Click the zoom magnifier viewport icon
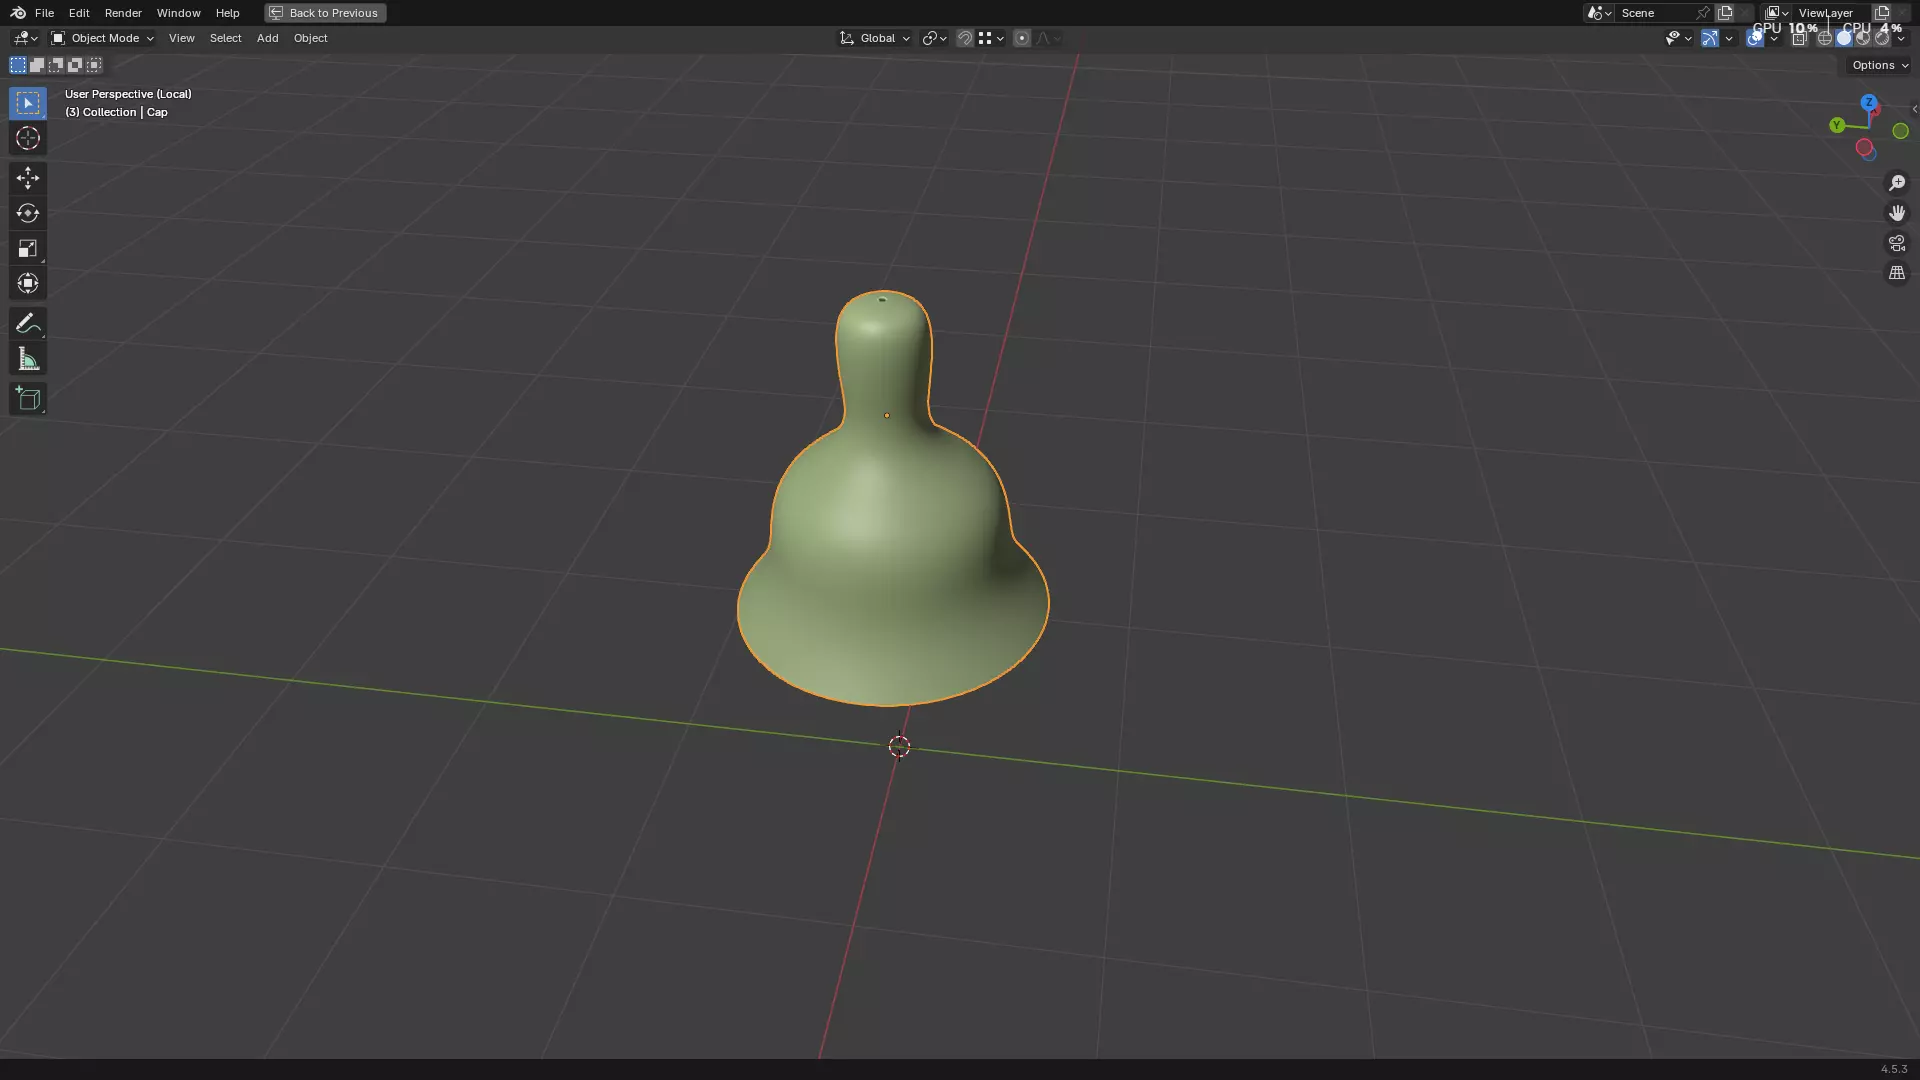 point(1897,183)
